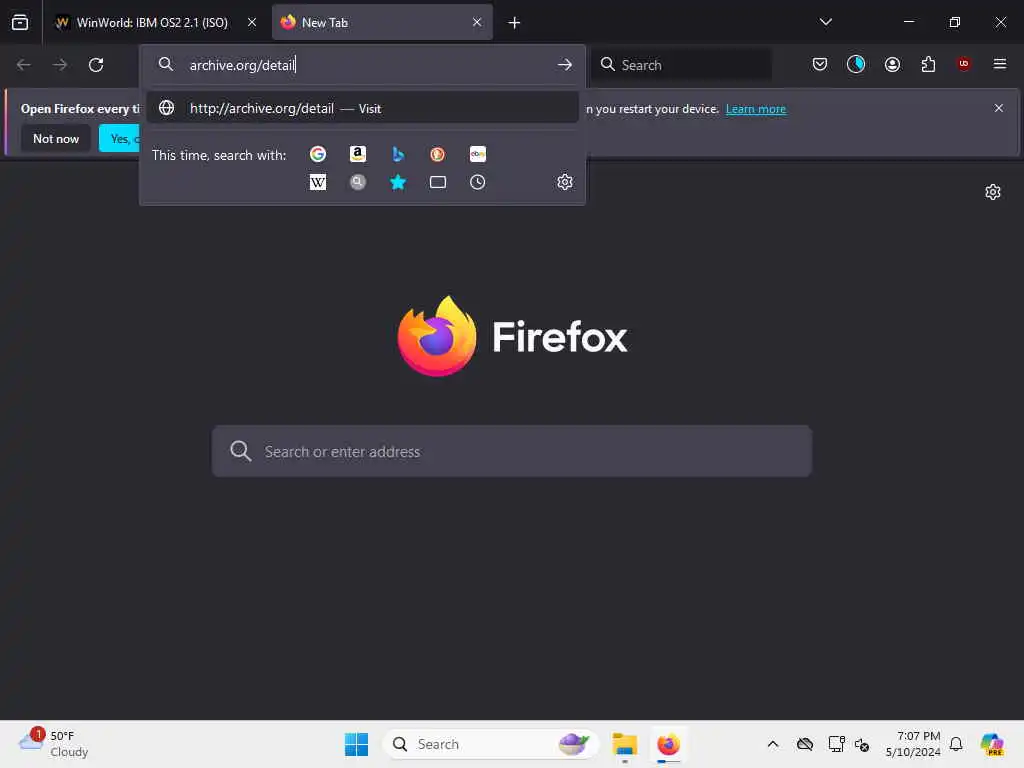1024x768 pixels.
Task: Click into the address bar text archive.org/detail
Action: [x=242, y=65]
